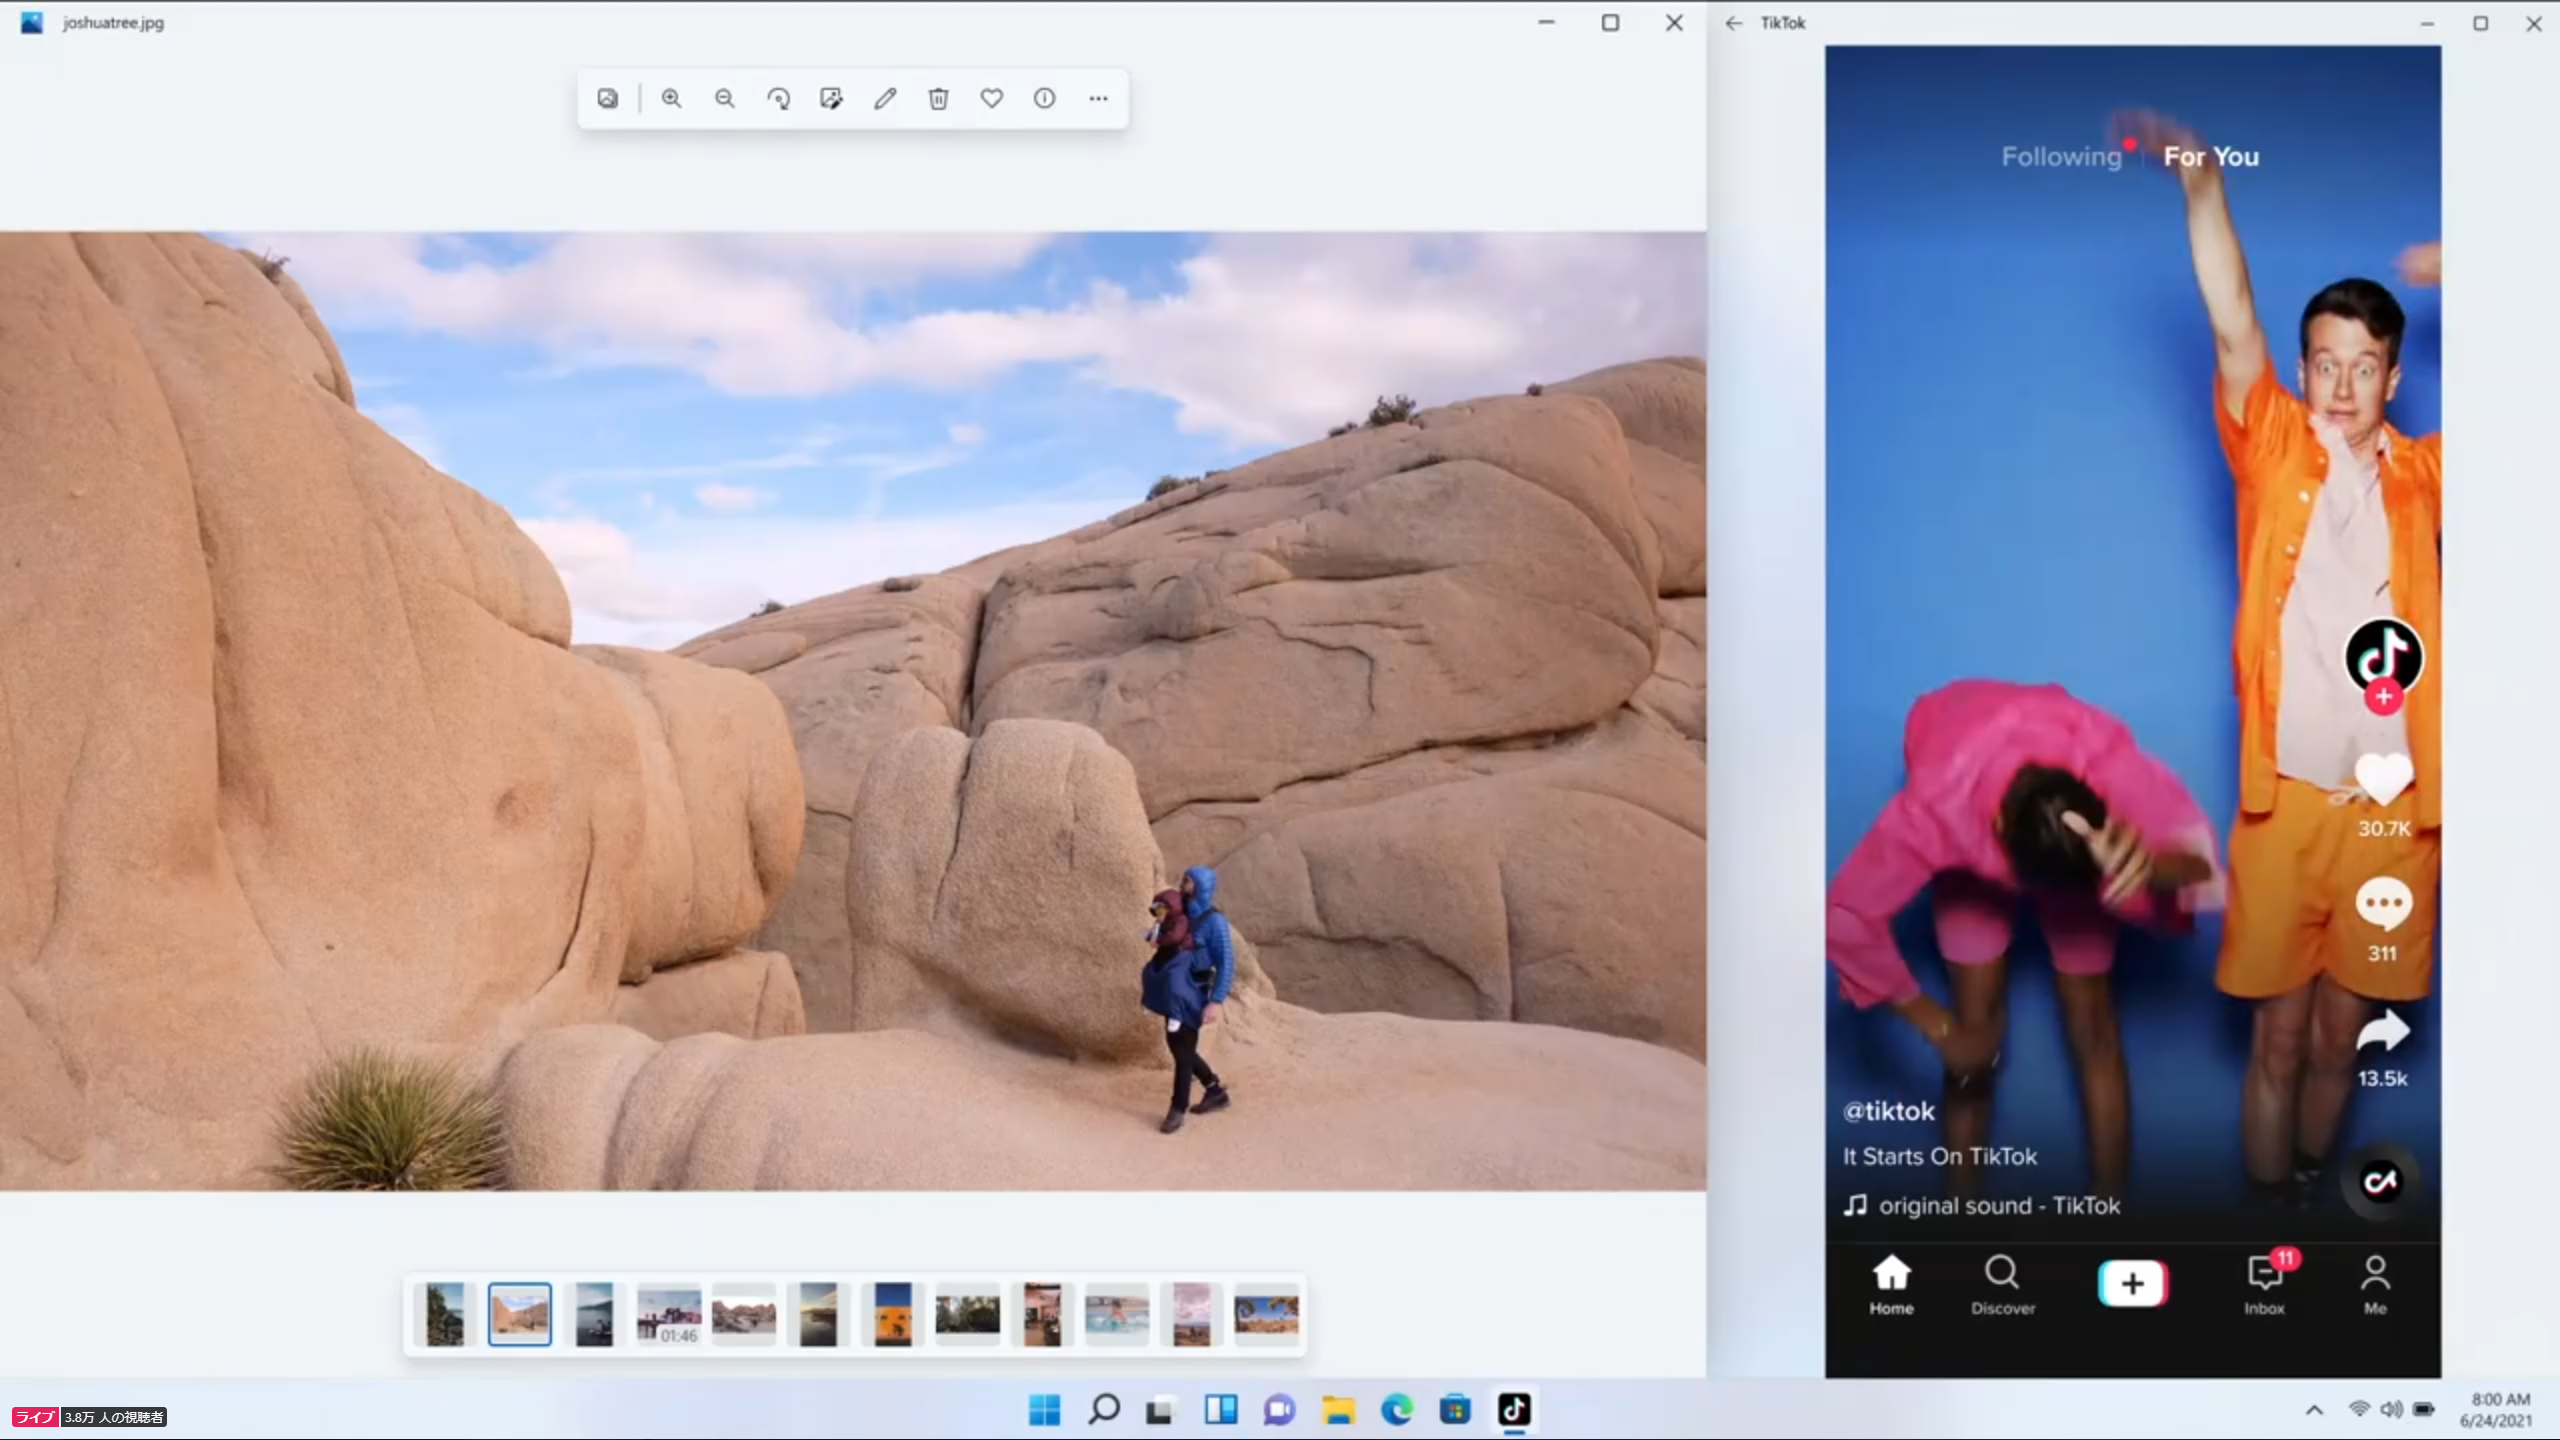Image resolution: width=2560 pixels, height=1440 pixels.
Task: Favorite the photo with heart icon
Action: [991, 98]
